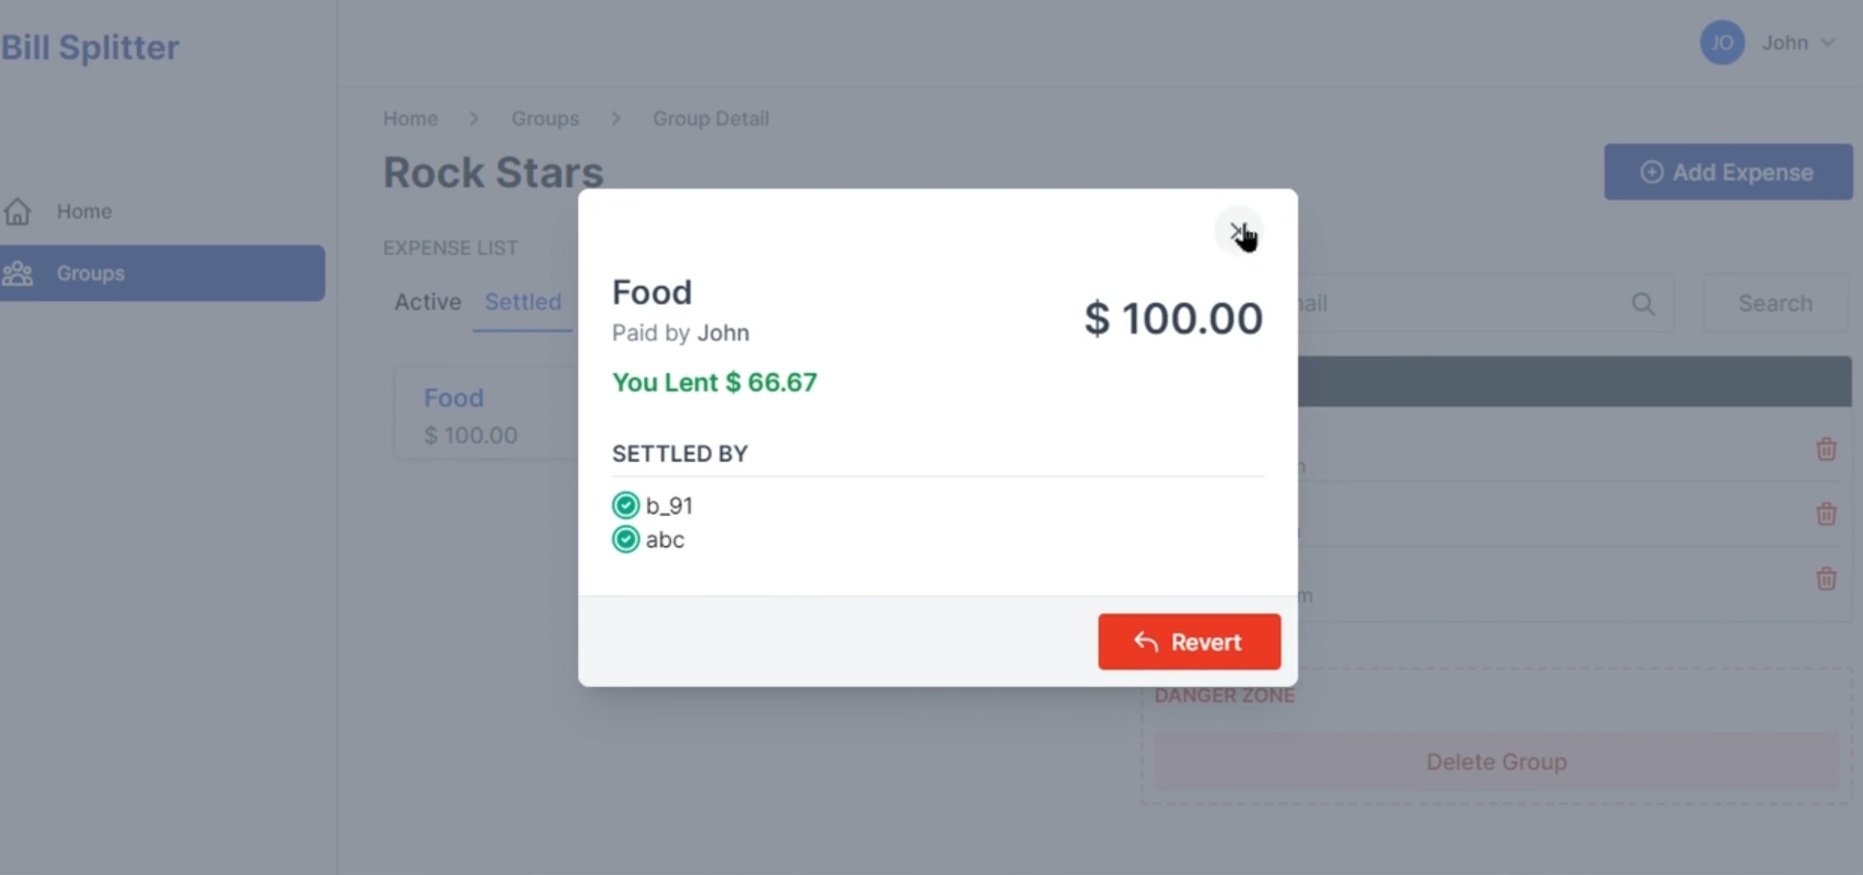Toggle the settled checkmark next to b_91
The image size is (1863, 875).
[625, 505]
